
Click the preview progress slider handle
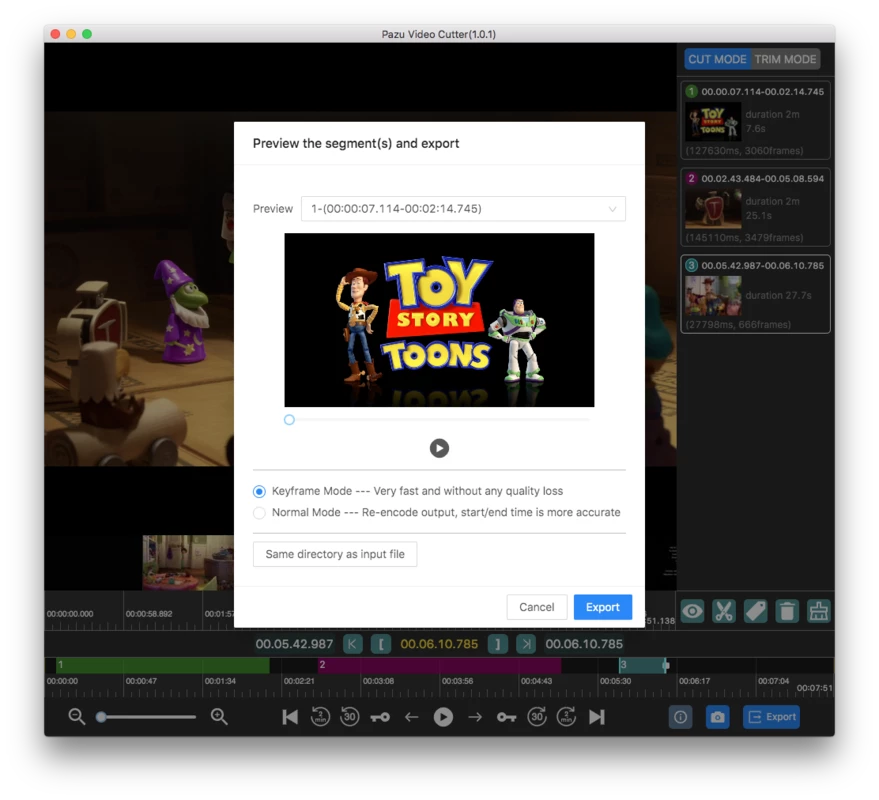(289, 419)
